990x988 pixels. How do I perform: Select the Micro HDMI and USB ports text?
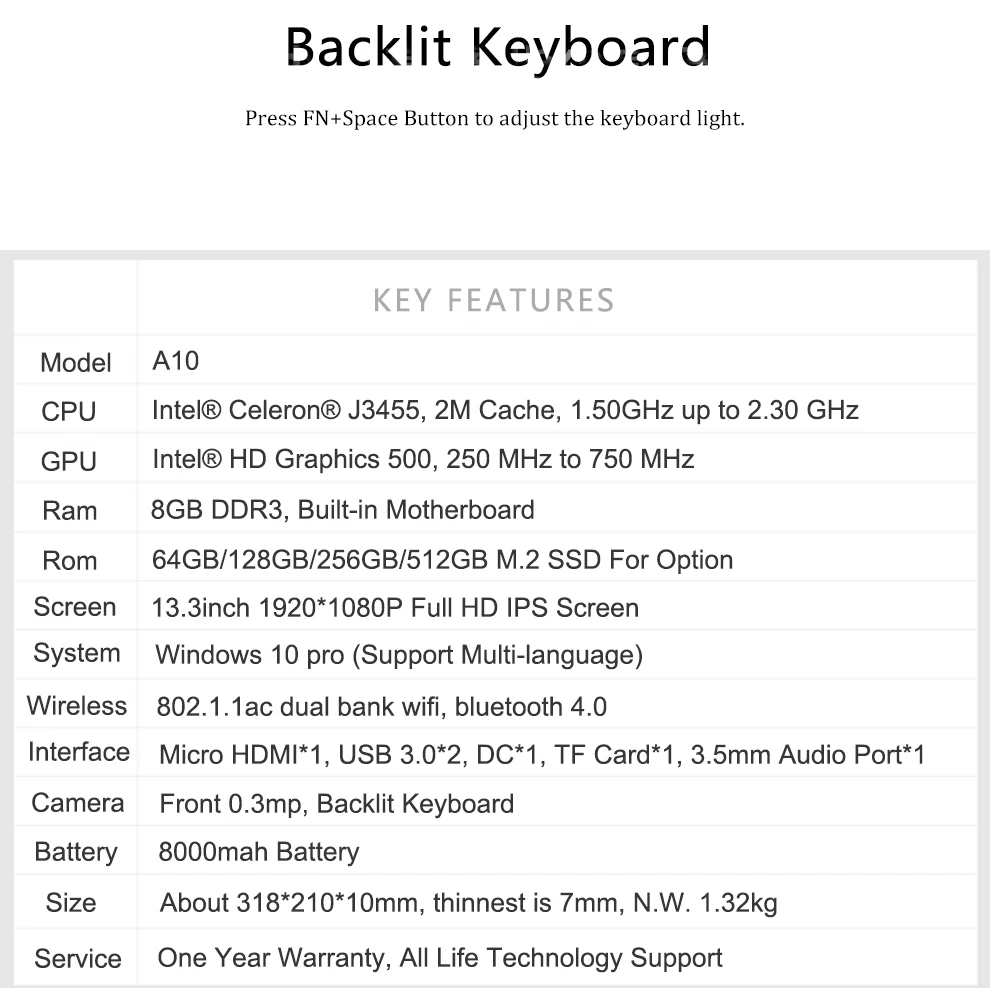click(542, 755)
